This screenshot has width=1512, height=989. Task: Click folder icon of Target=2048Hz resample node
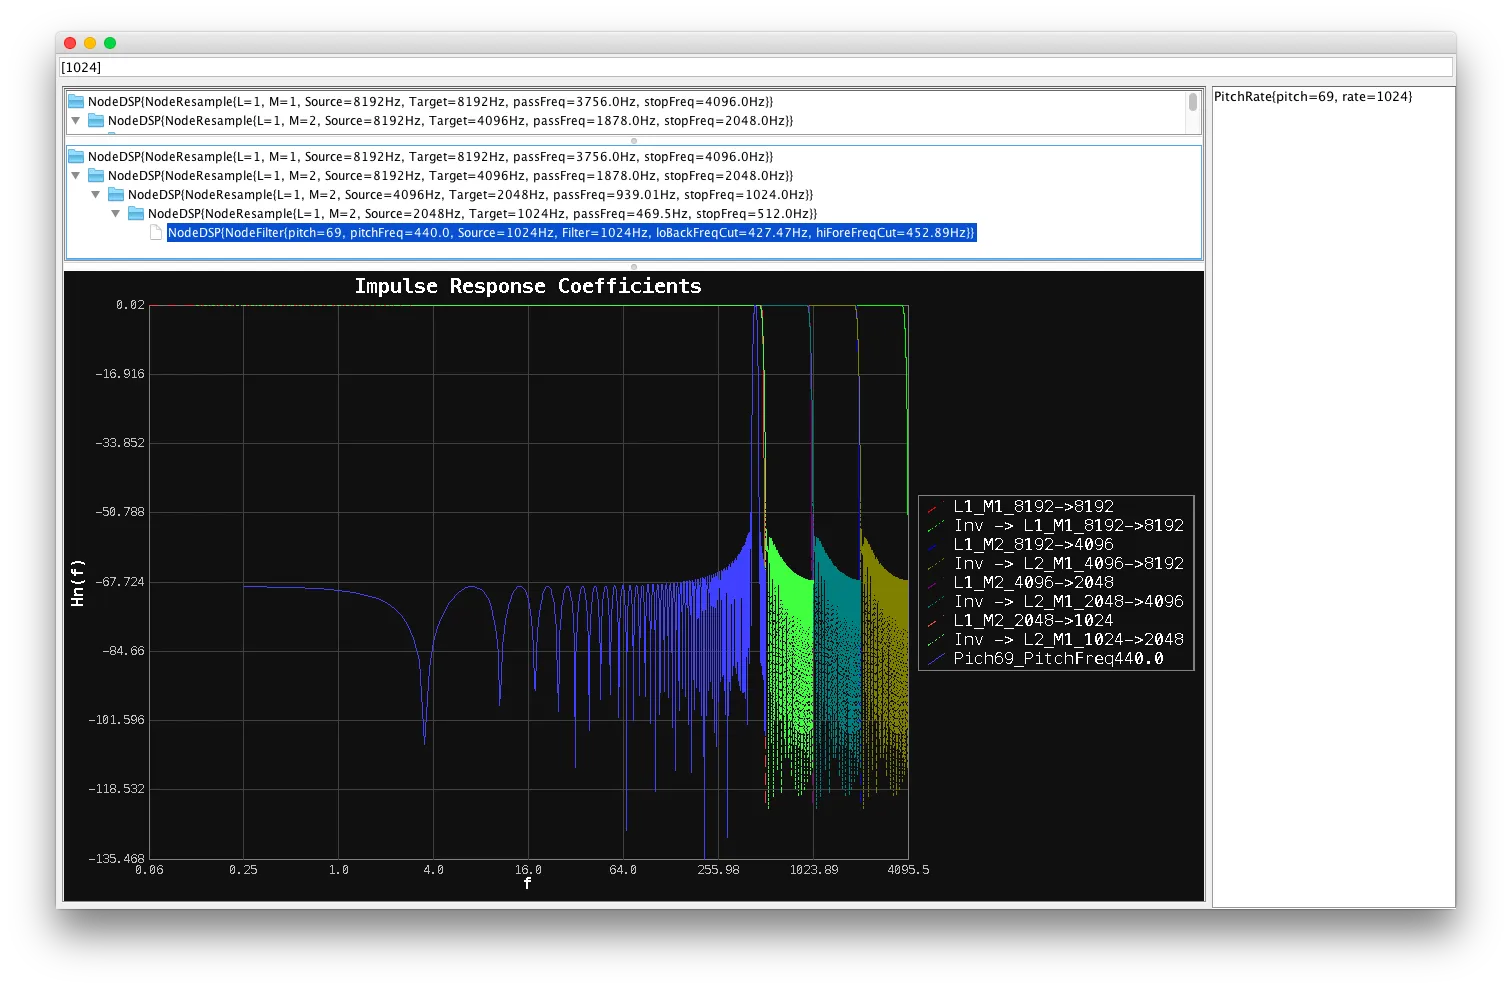[116, 195]
